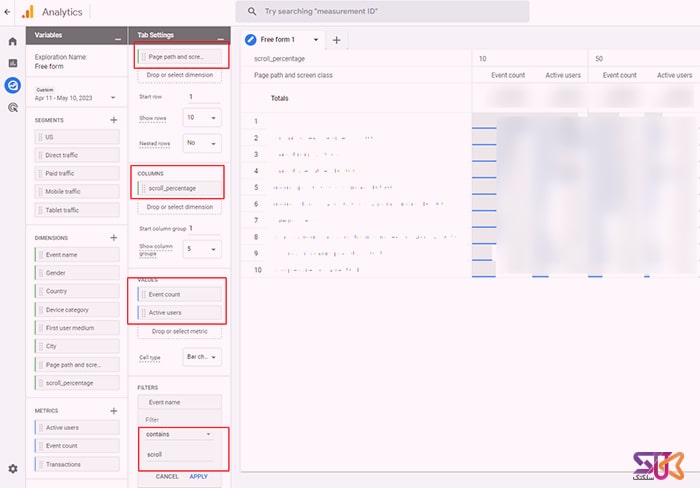
Task: Go back using the arrow icon
Action: coord(7,12)
